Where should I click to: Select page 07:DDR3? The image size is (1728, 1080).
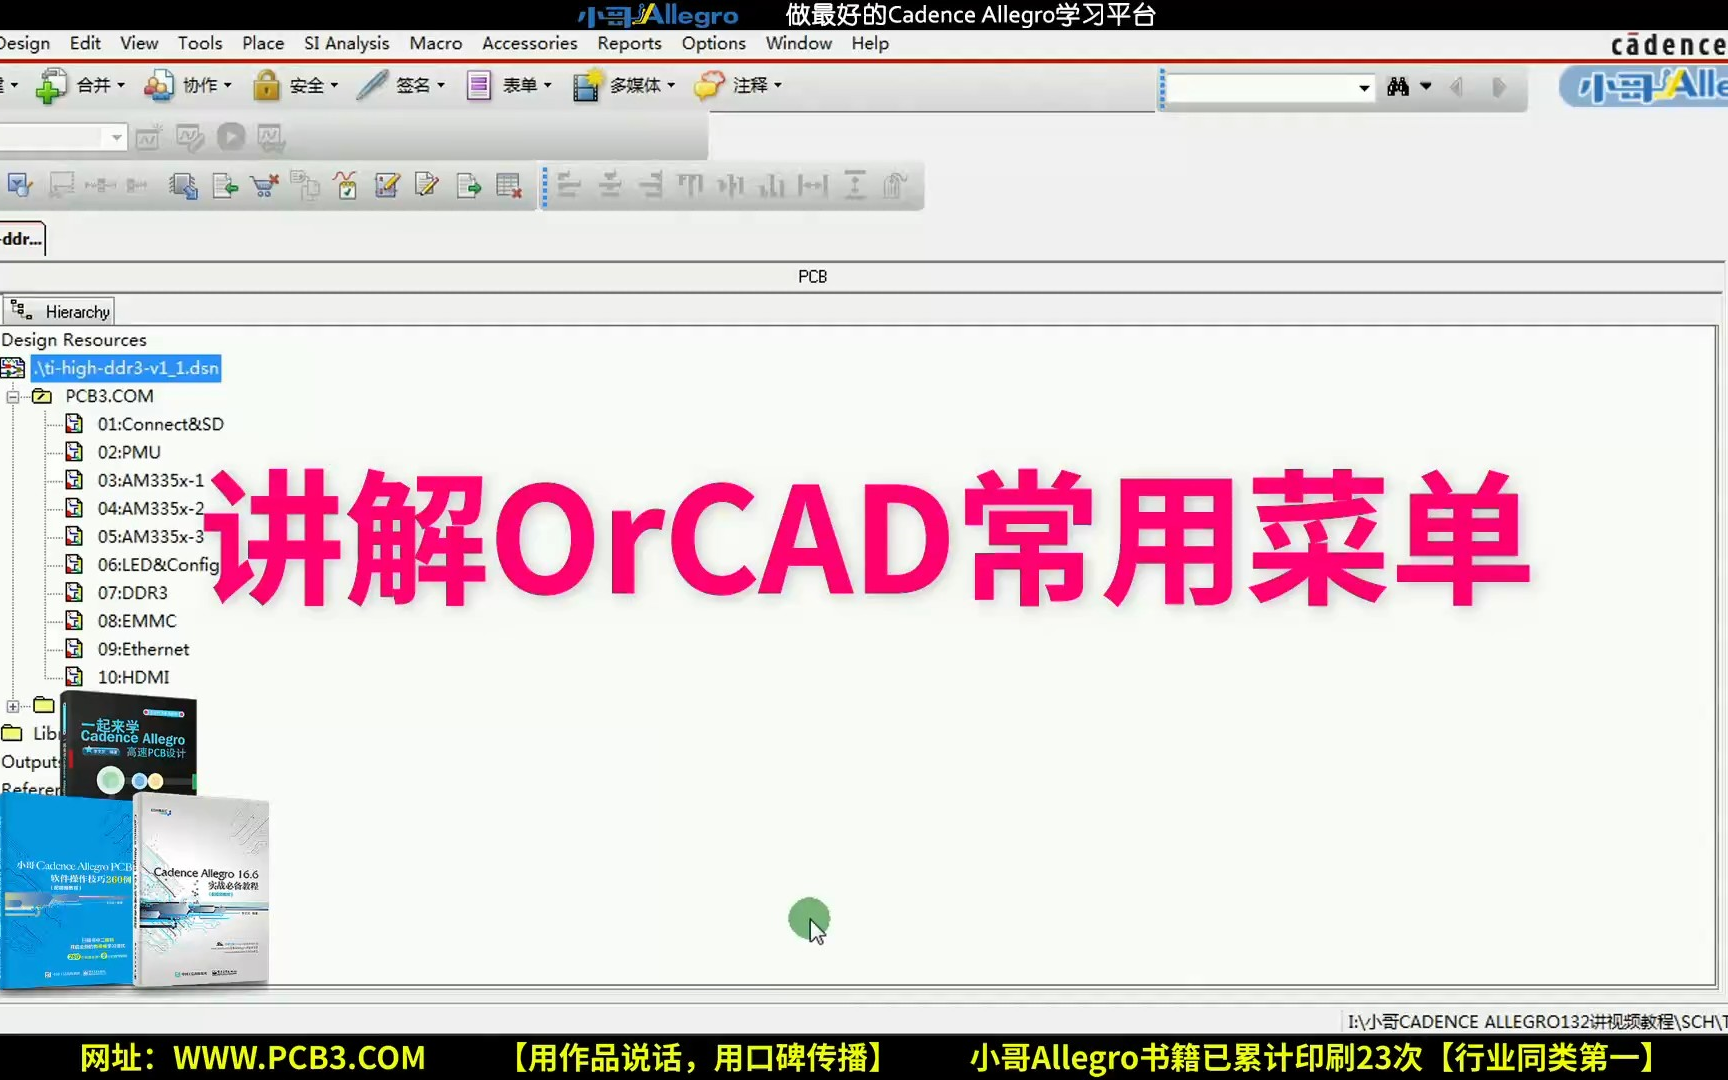click(133, 593)
